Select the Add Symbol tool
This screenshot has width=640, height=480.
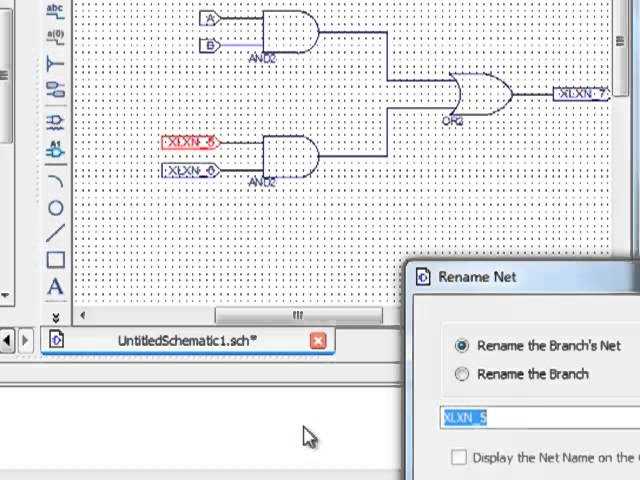coord(56,122)
